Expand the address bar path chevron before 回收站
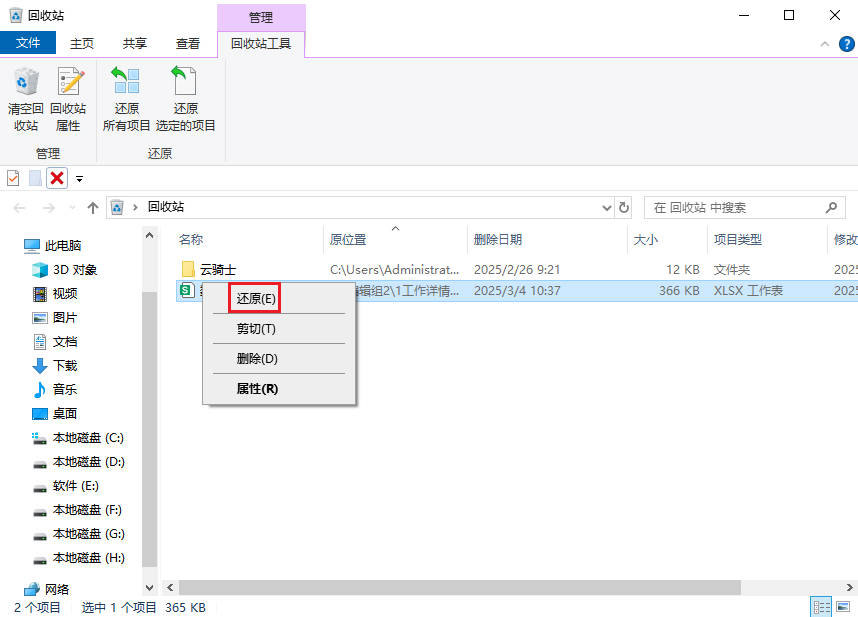858x617 pixels. click(x=135, y=207)
